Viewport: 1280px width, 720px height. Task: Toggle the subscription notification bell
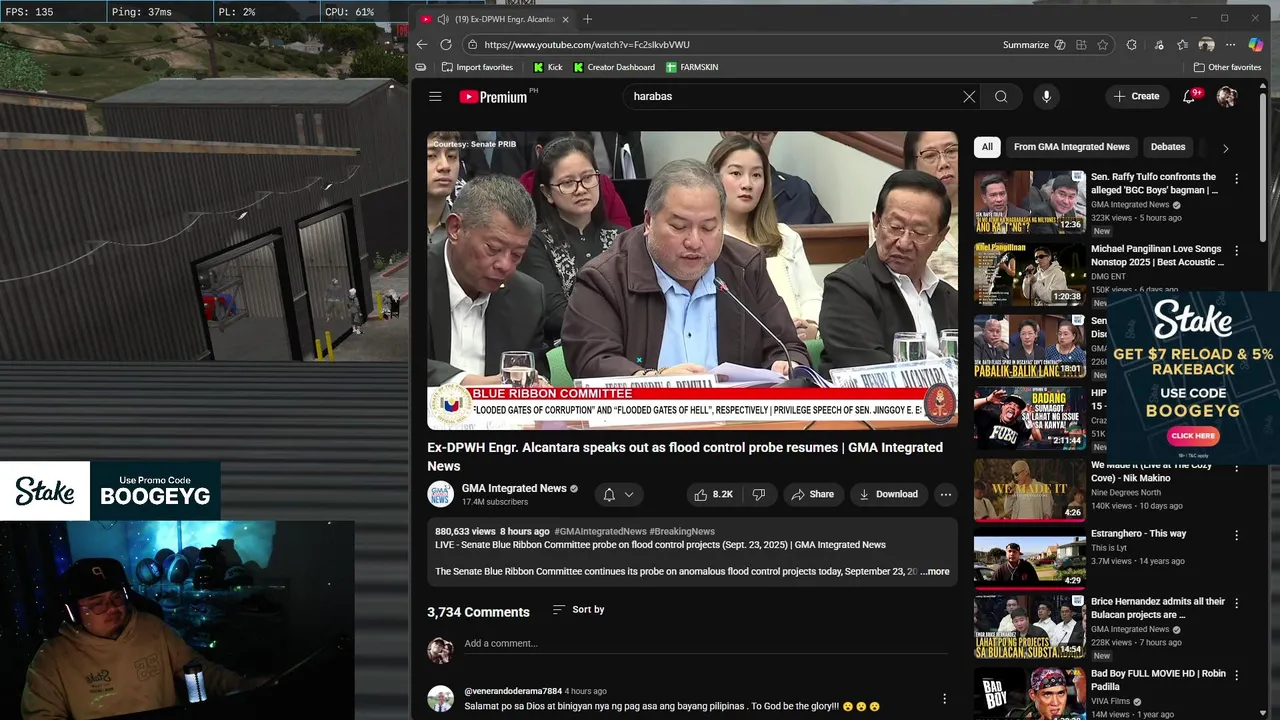click(x=609, y=494)
